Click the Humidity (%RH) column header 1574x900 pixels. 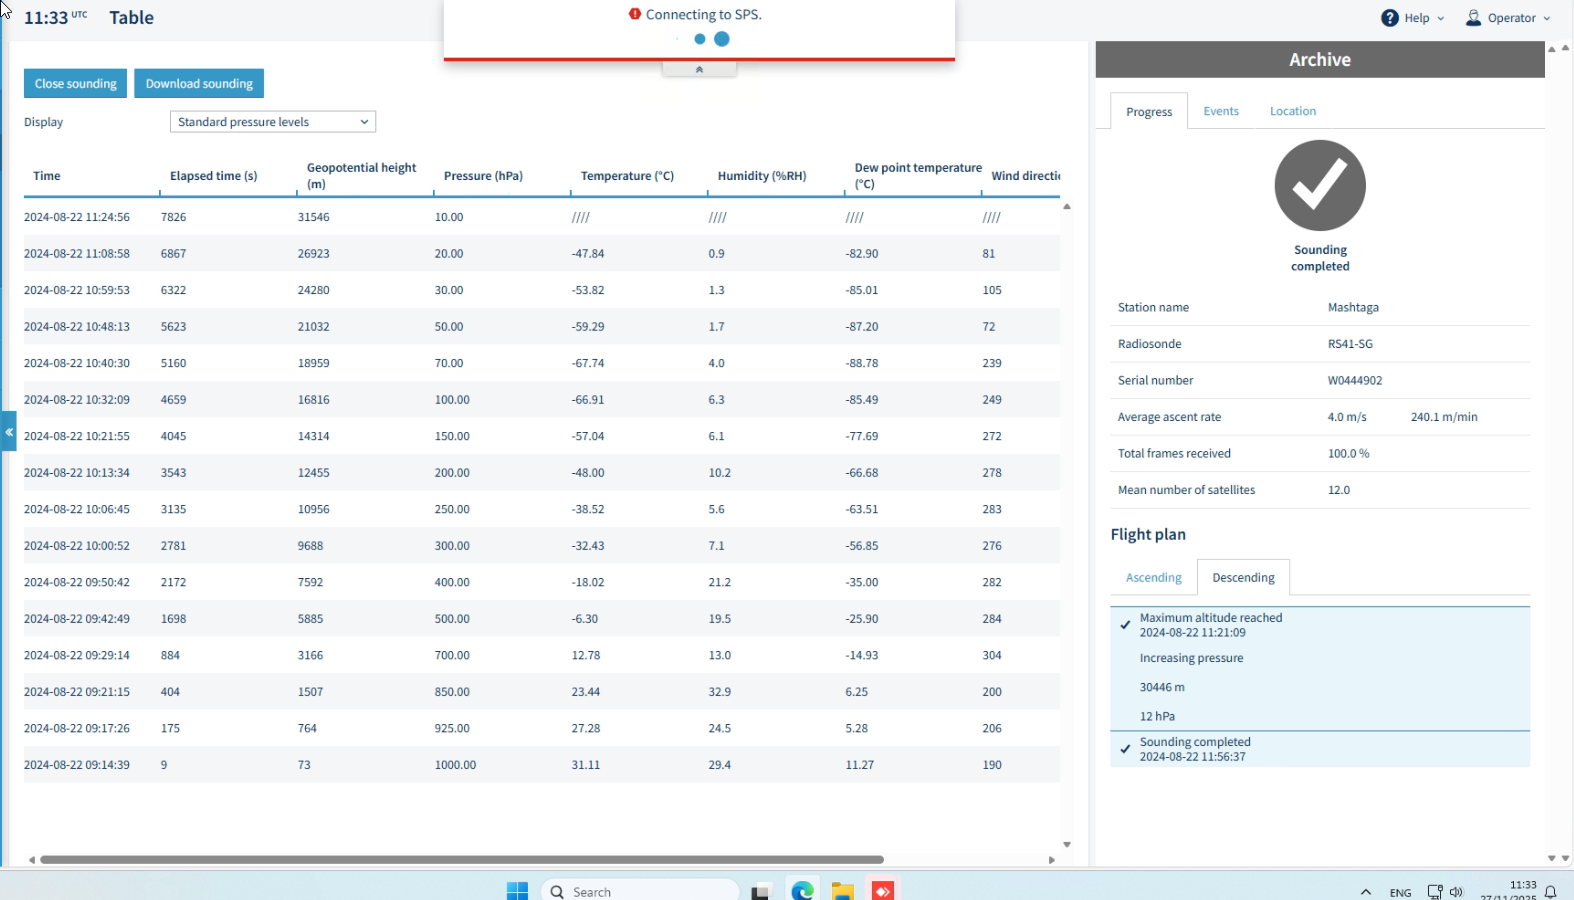coord(762,176)
